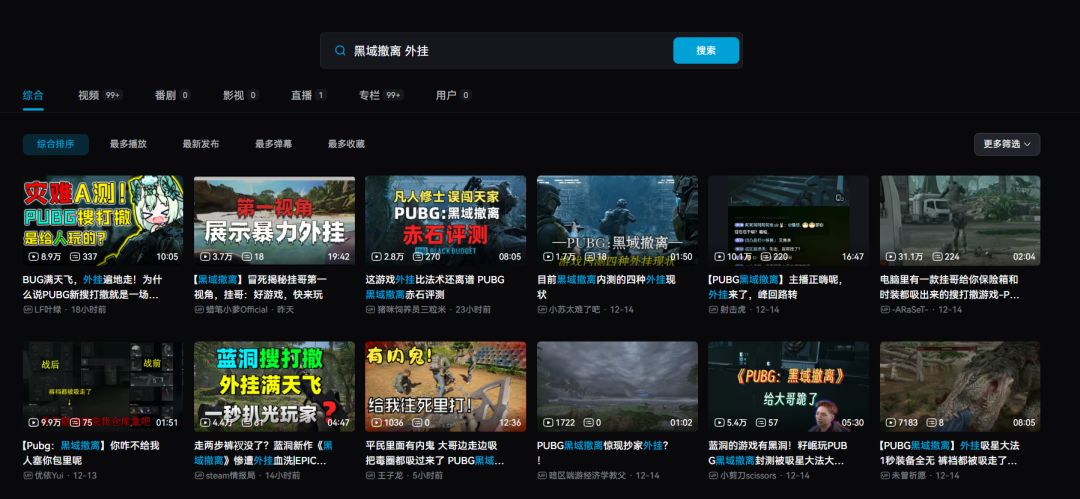Open title 冒死揭秘挂哥第一视角

pyautogui.click(x=261, y=287)
